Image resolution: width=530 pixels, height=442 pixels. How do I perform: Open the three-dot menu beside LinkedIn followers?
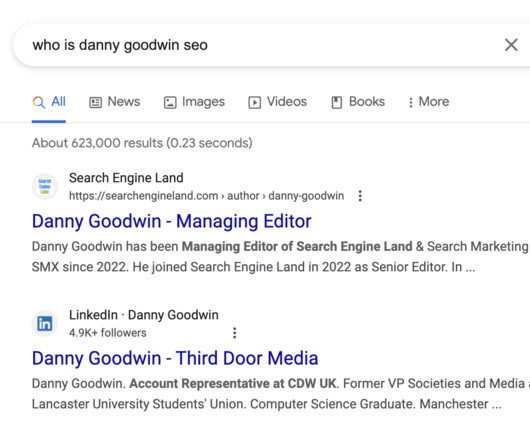point(235,333)
